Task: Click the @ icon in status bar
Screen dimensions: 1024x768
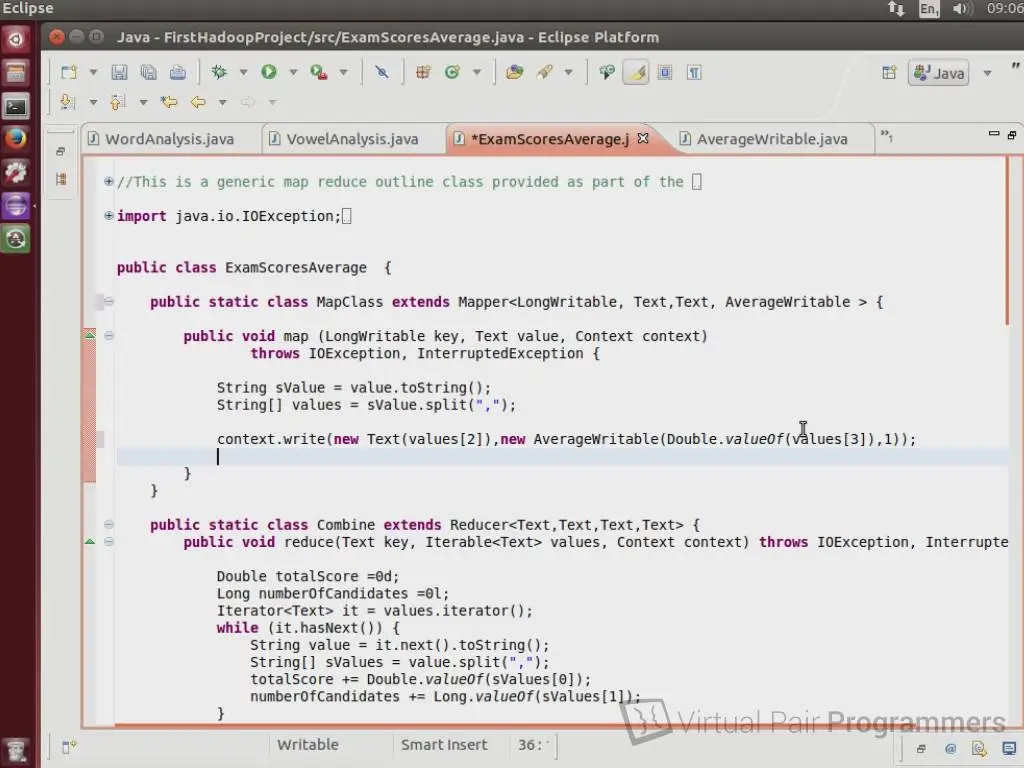Action: click(950, 748)
